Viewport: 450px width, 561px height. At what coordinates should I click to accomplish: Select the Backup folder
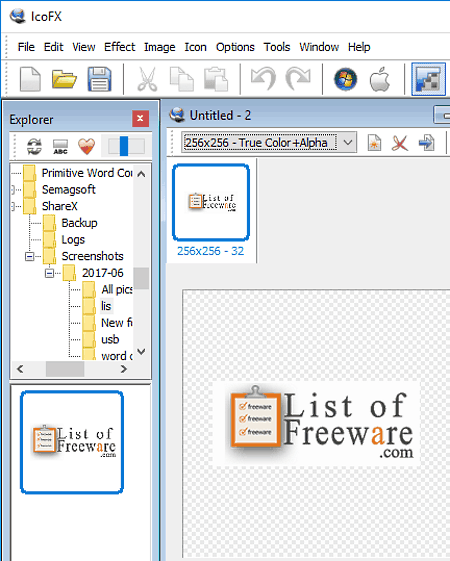[79, 223]
